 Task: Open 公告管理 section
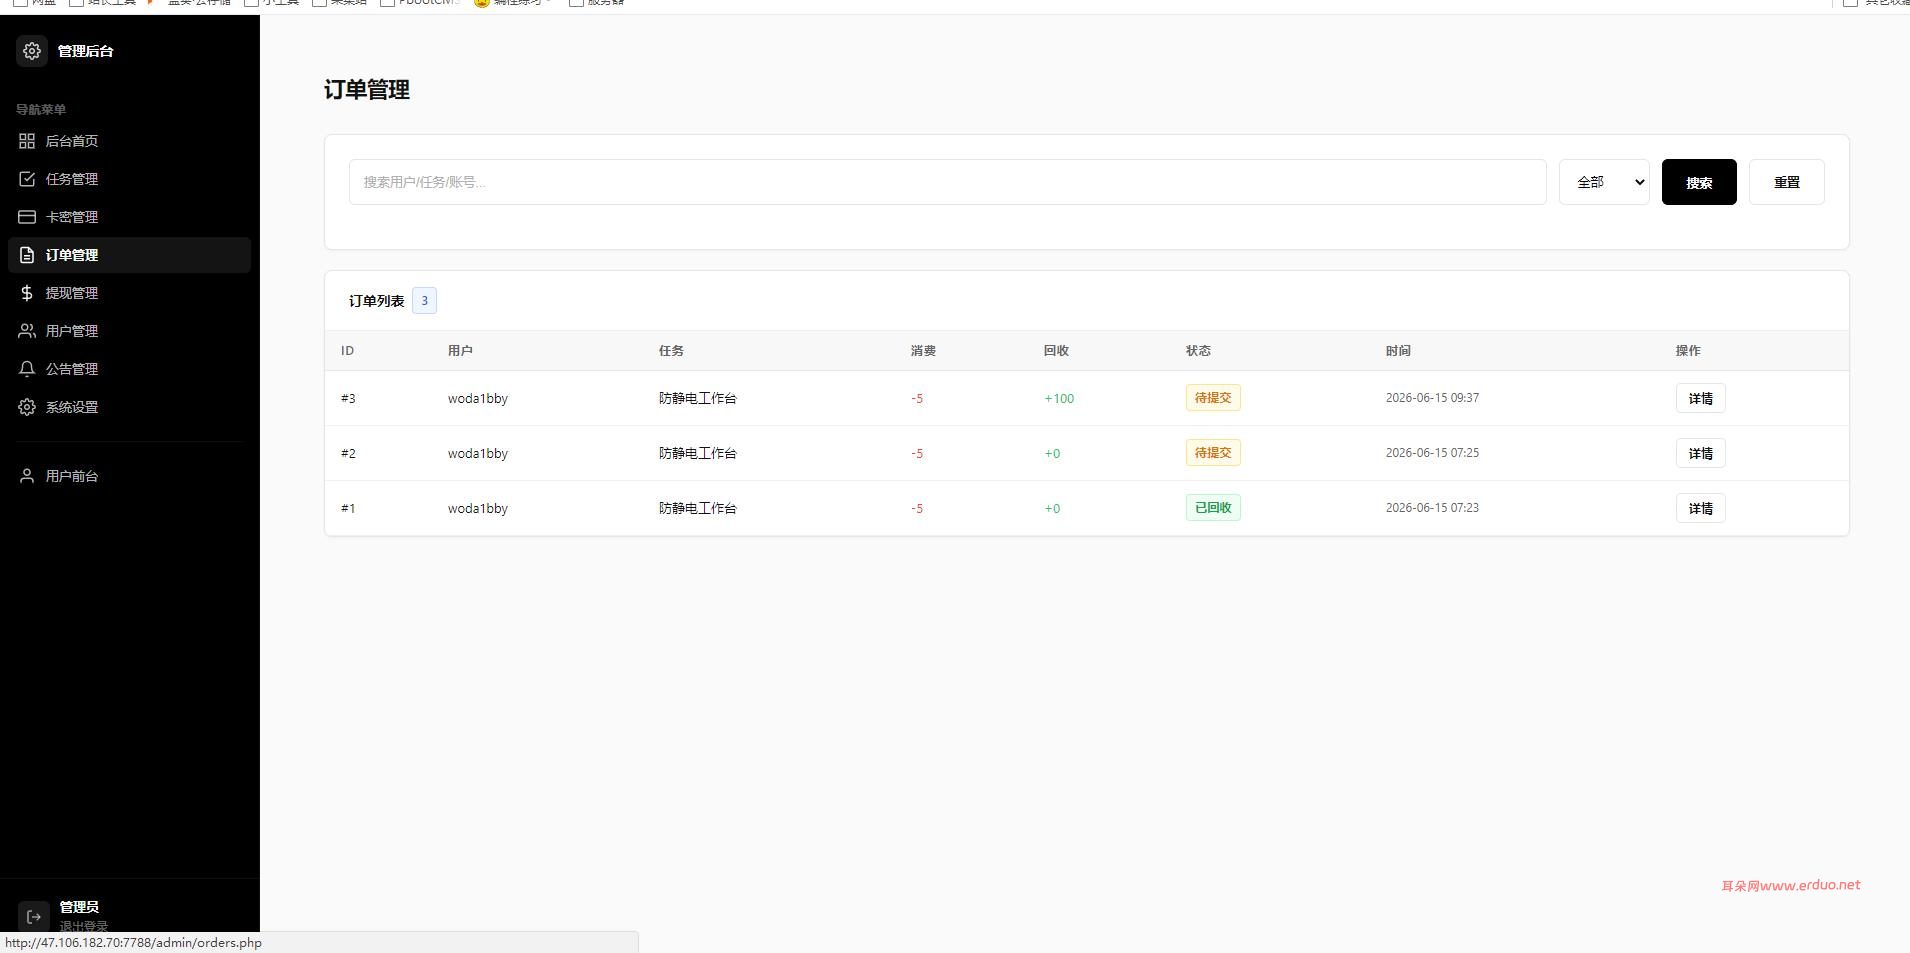click(129, 369)
